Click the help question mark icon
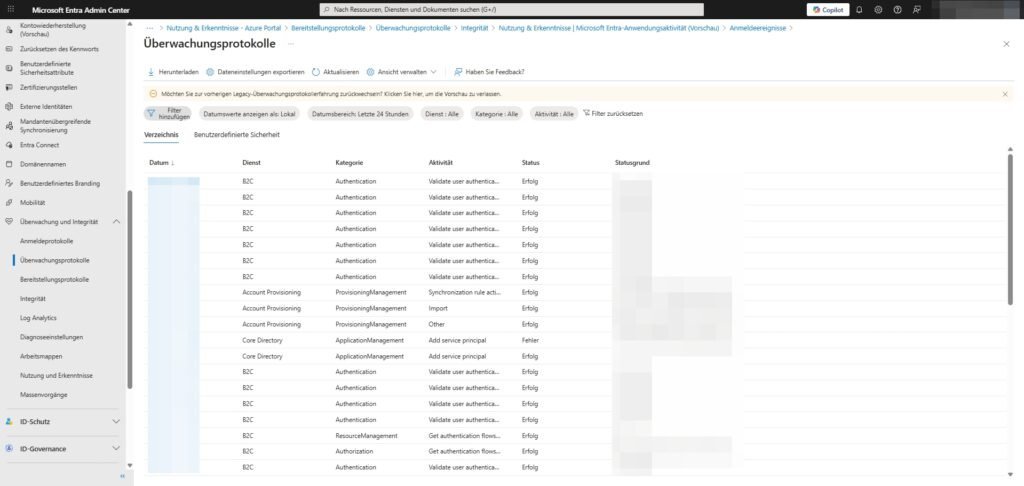 (897, 9)
